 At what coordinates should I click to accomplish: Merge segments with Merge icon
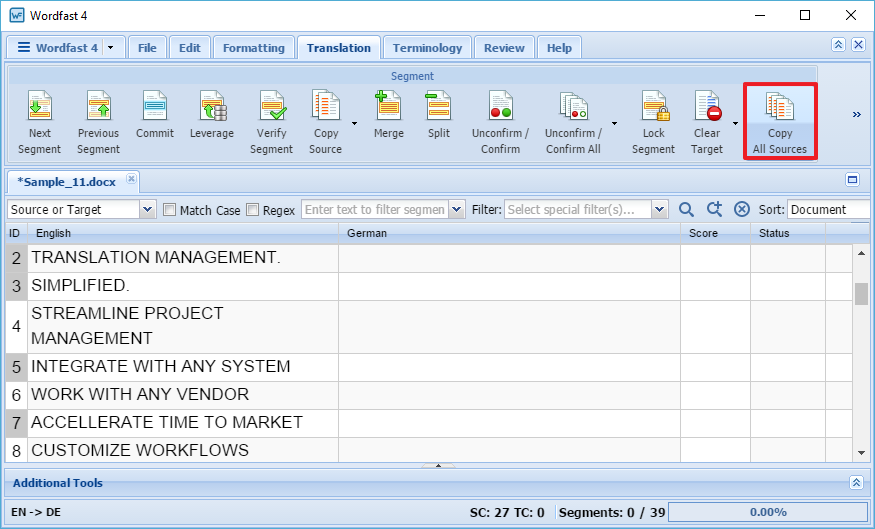(x=388, y=105)
